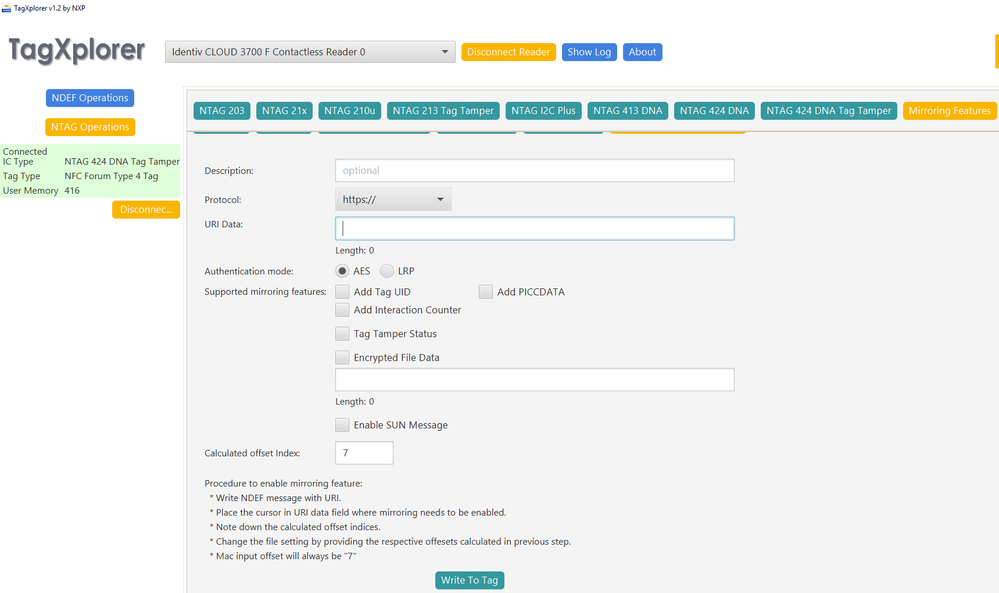The height and width of the screenshot is (593, 999).
Task: Open the Show Log button
Action: (x=589, y=52)
